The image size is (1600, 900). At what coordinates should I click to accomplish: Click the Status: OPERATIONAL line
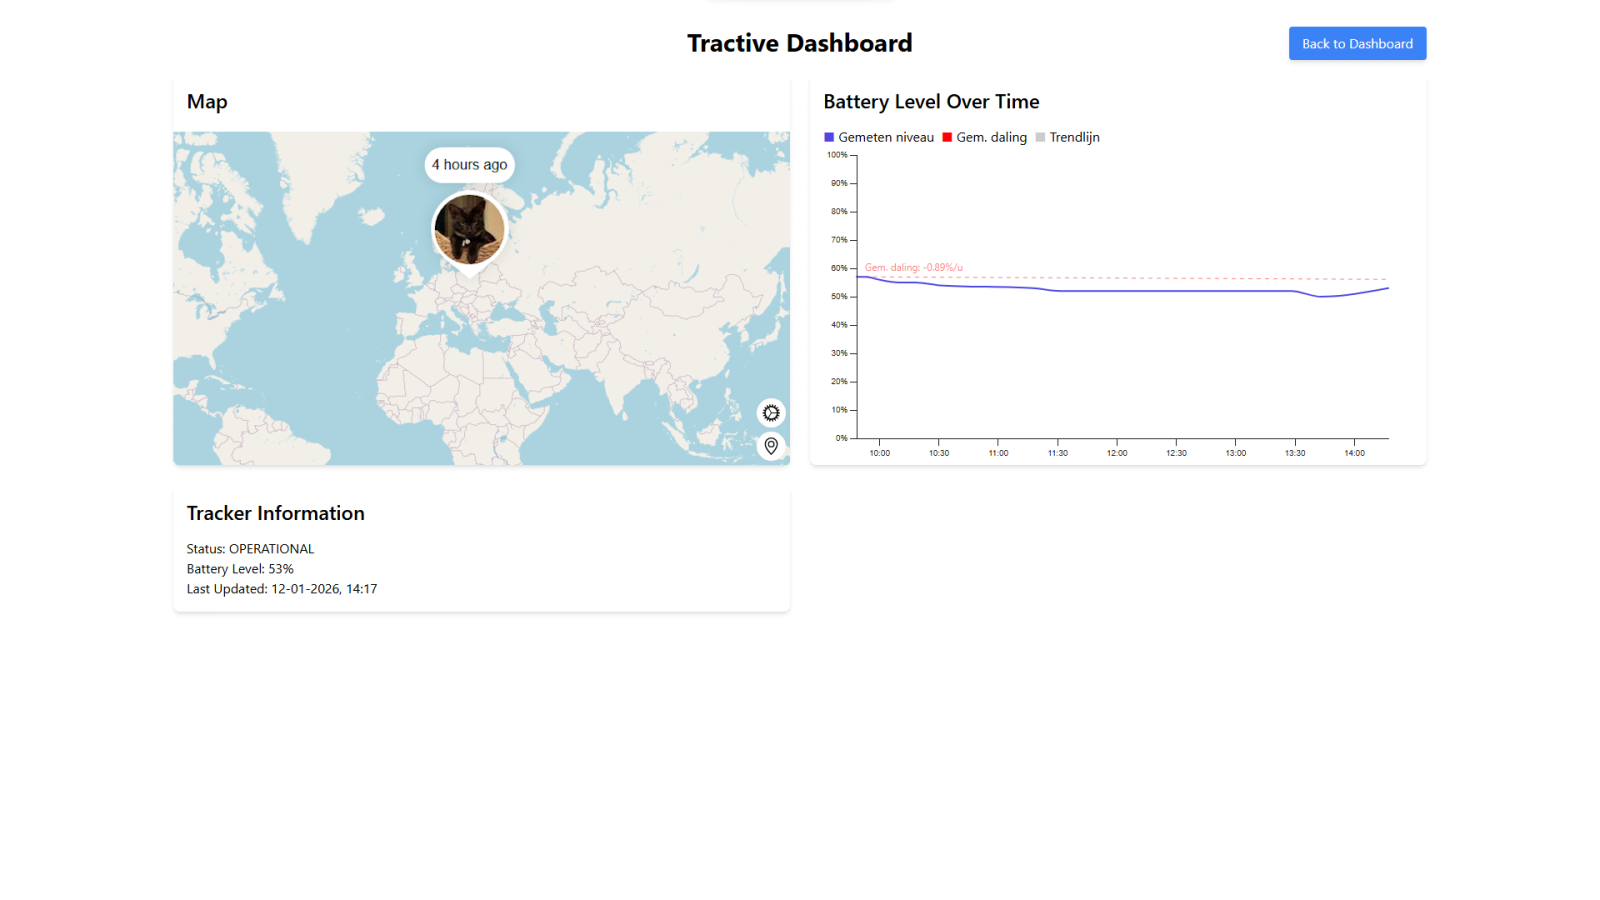[x=249, y=548]
